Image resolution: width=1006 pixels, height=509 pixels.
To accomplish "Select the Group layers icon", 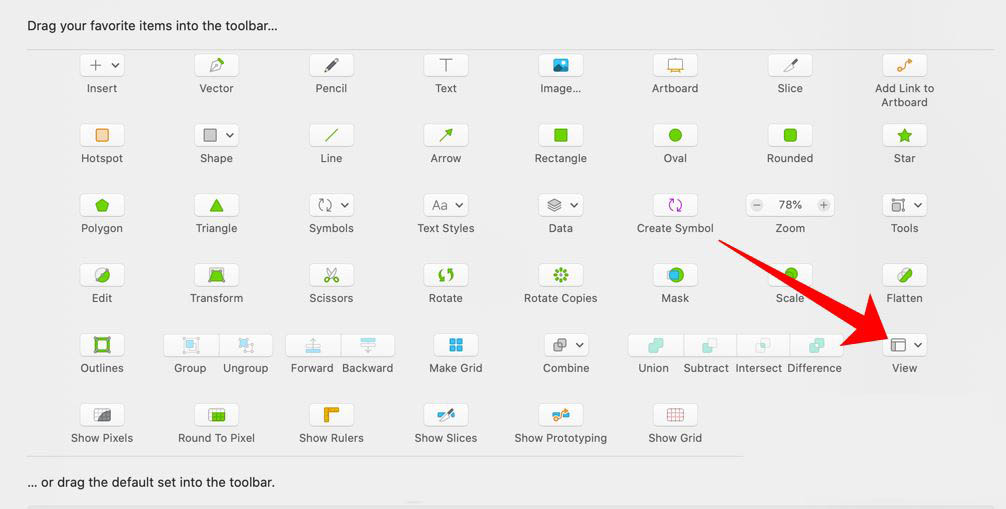I will [191, 345].
